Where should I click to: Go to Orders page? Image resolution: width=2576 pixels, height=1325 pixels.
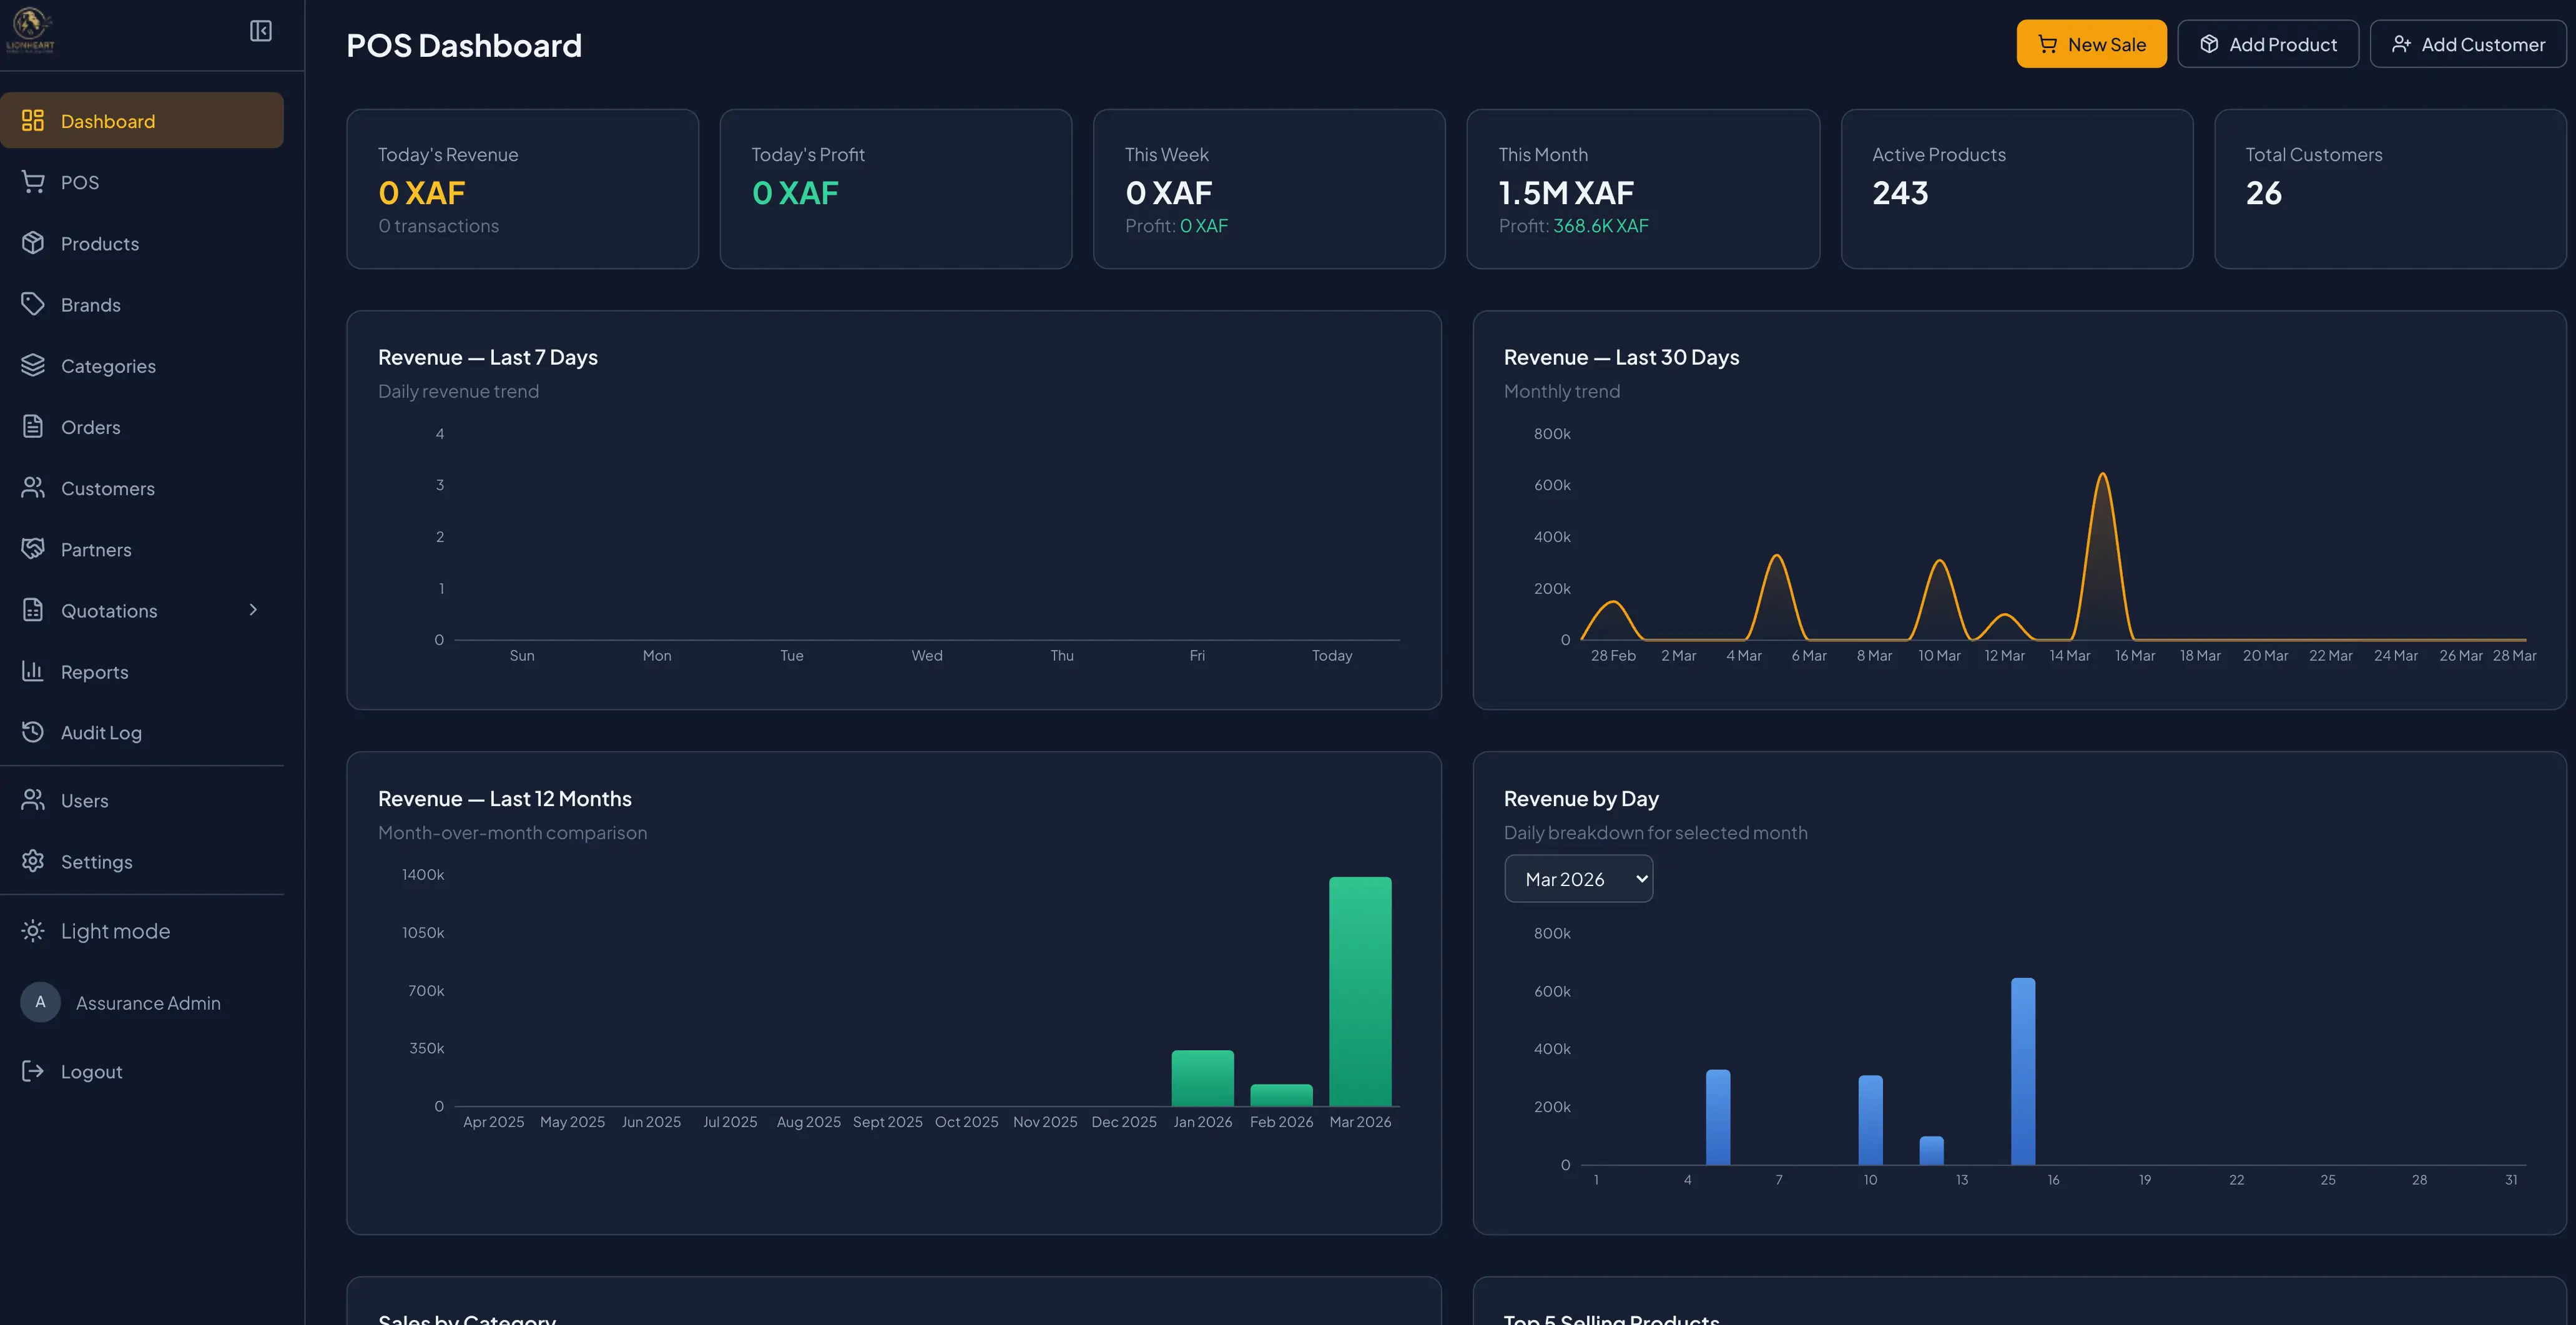90,427
